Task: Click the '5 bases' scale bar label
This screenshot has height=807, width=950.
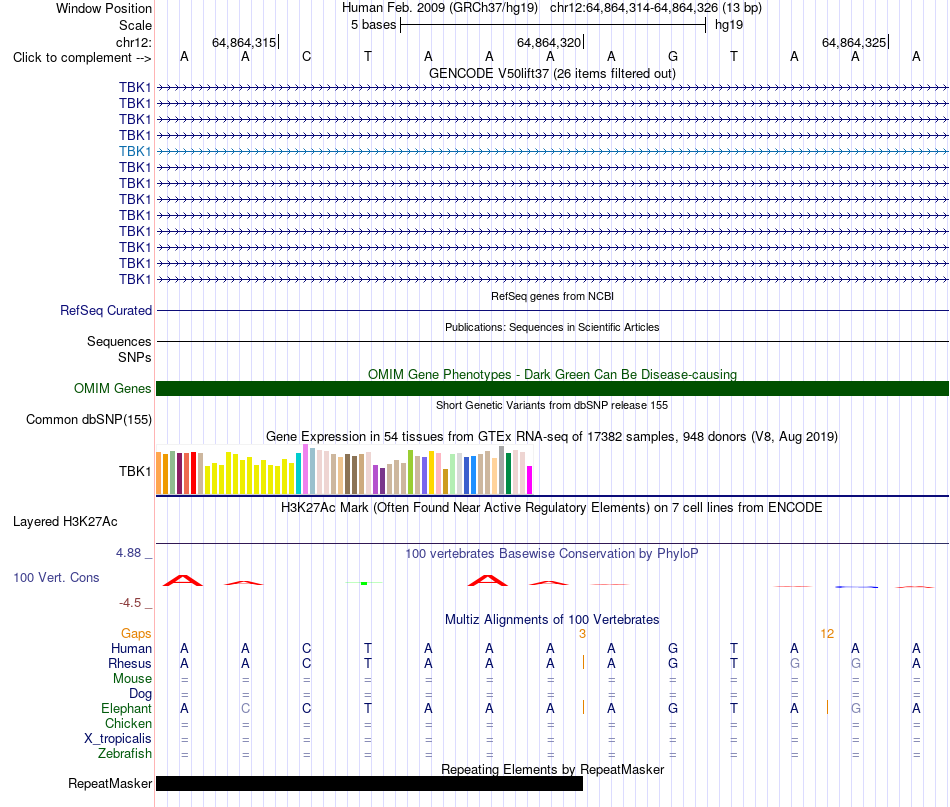Action: pyautogui.click(x=373, y=25)
